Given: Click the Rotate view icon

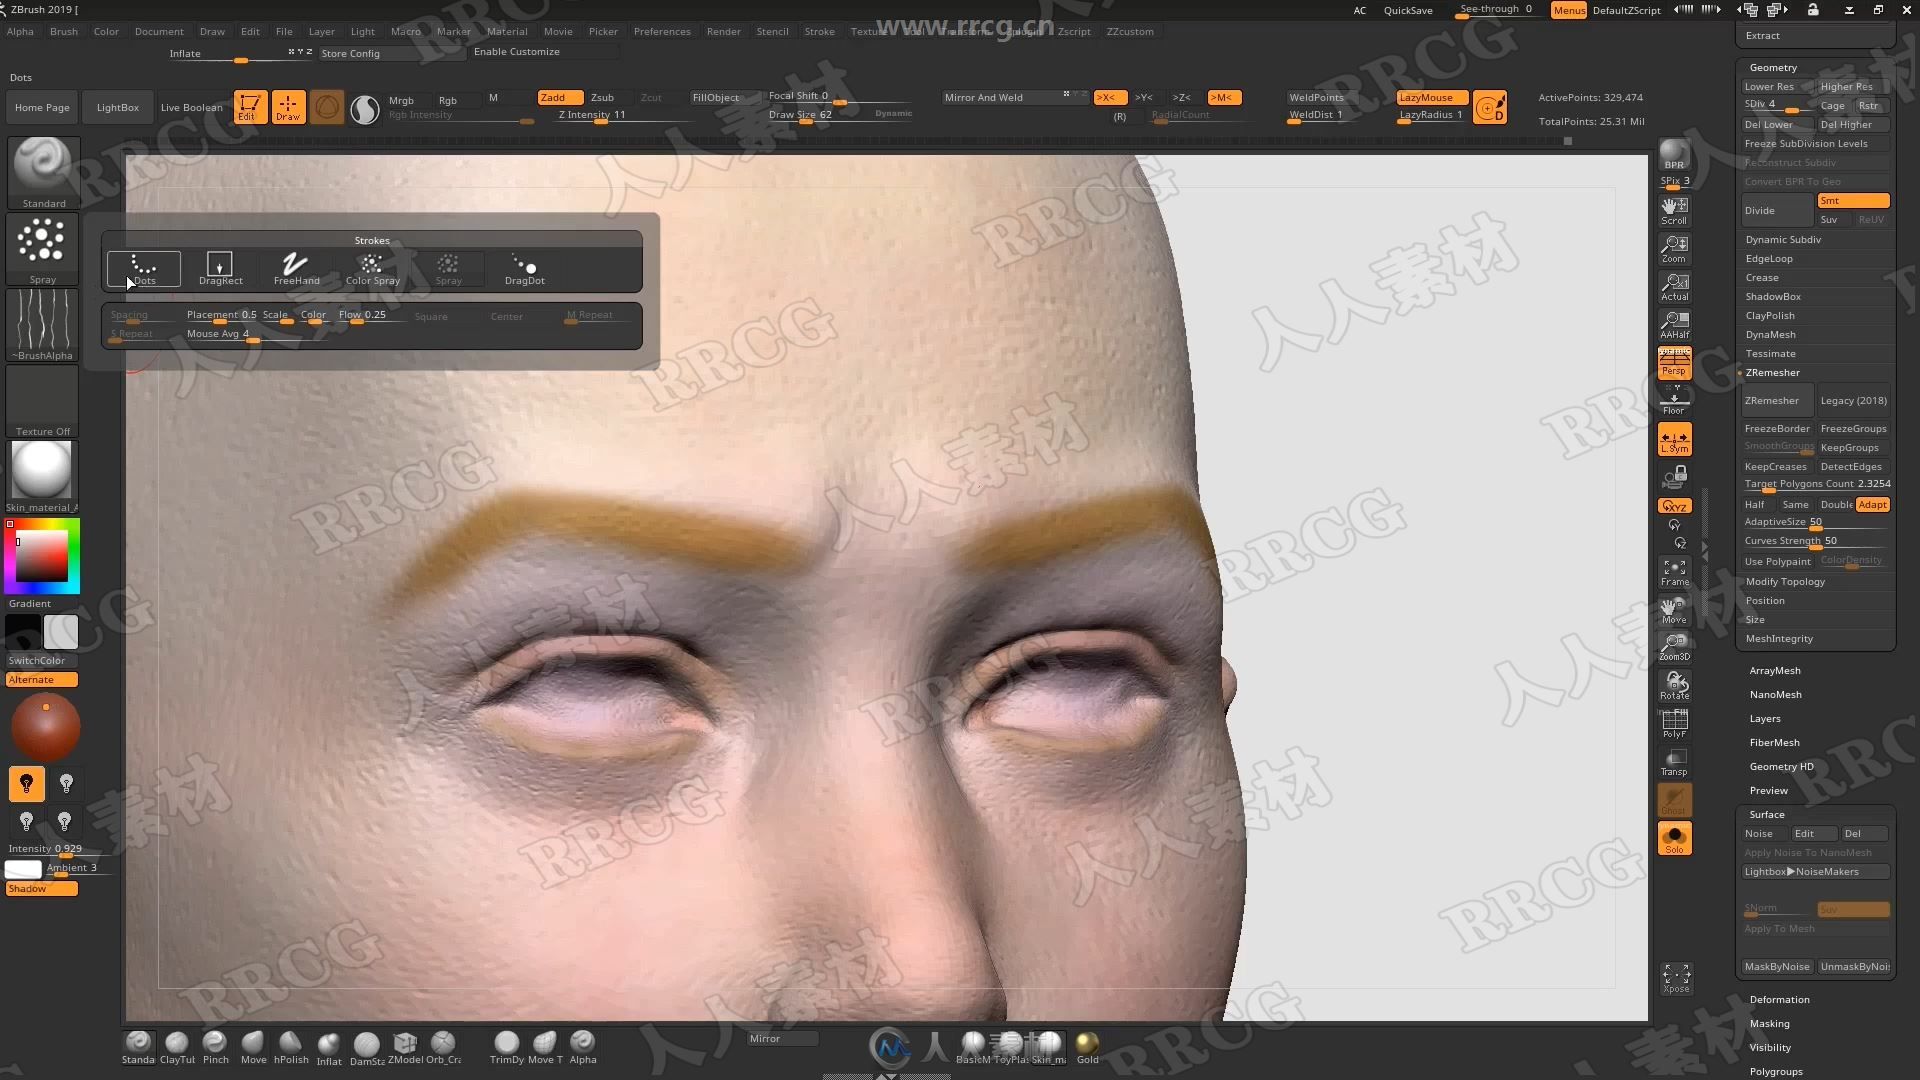Looking at the screenshot, I should [1674, 687].
